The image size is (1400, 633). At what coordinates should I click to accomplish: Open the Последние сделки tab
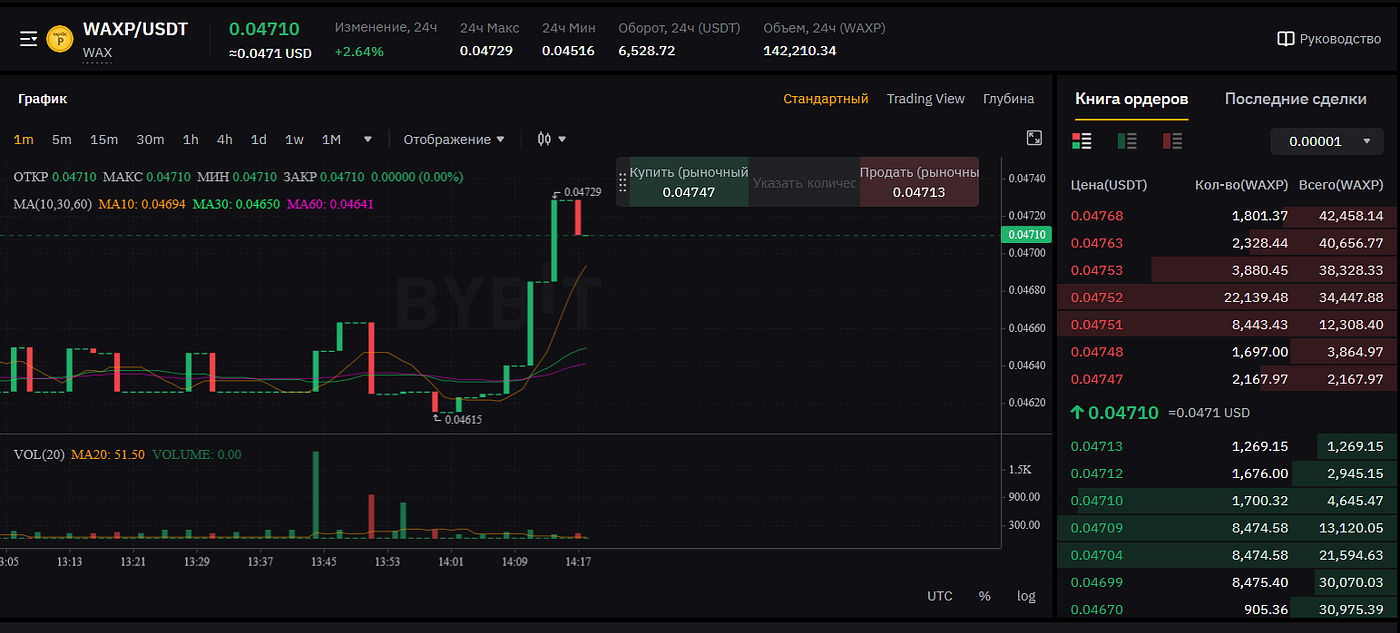coord(1295,99)
